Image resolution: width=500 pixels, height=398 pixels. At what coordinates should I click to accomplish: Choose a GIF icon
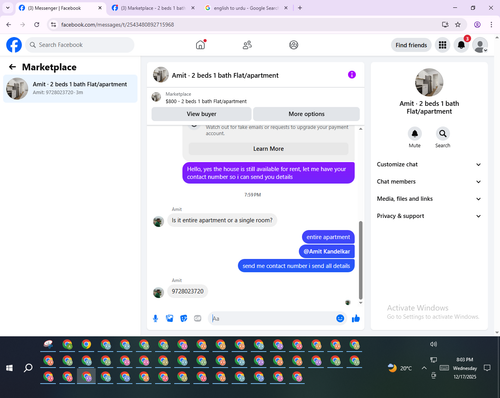pyautogui.click(x=198, y=318)
